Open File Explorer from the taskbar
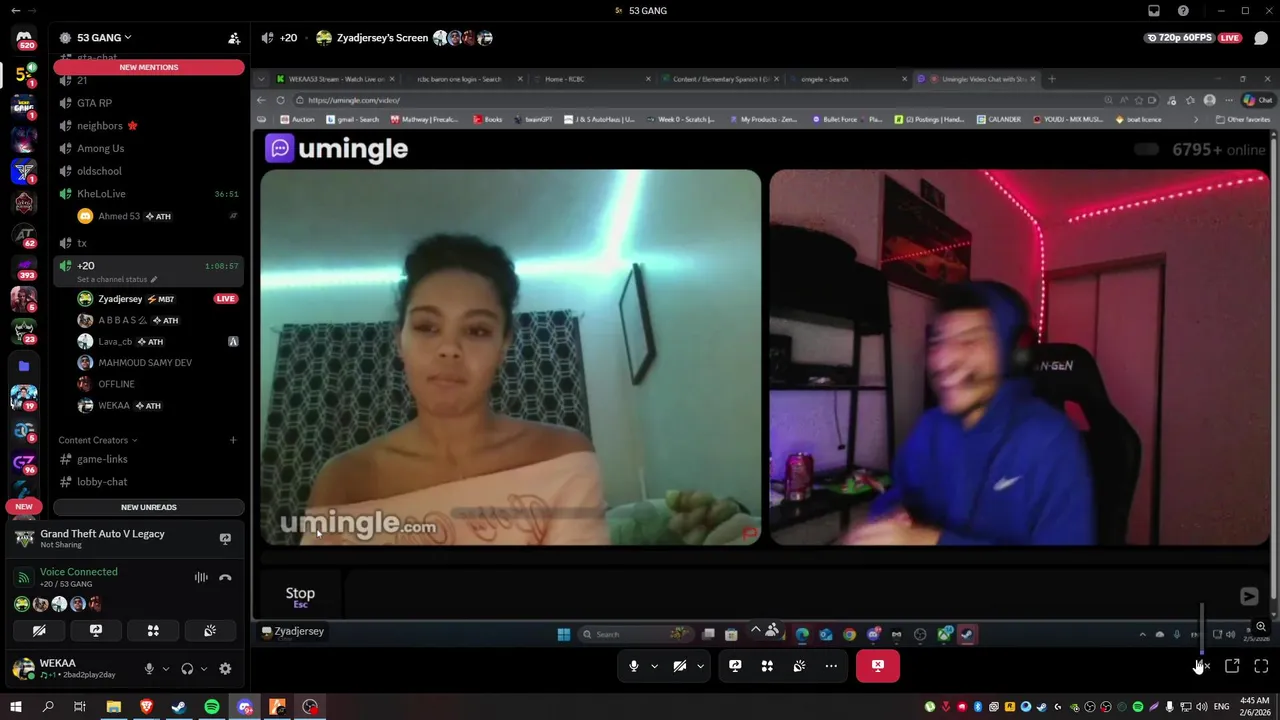The image size is (1280, 720). [x=114, y=707]
